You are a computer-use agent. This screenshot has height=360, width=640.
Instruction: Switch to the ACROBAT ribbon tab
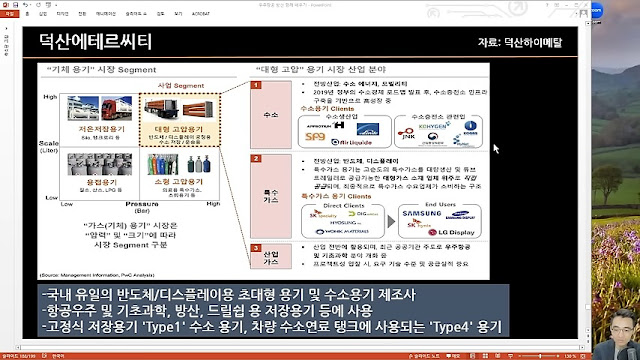point(200,13)
